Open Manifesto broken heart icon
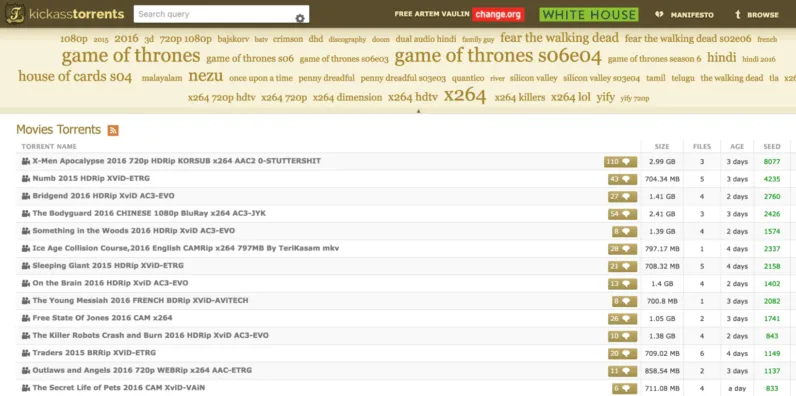796x396 pixels. [659, 15]
